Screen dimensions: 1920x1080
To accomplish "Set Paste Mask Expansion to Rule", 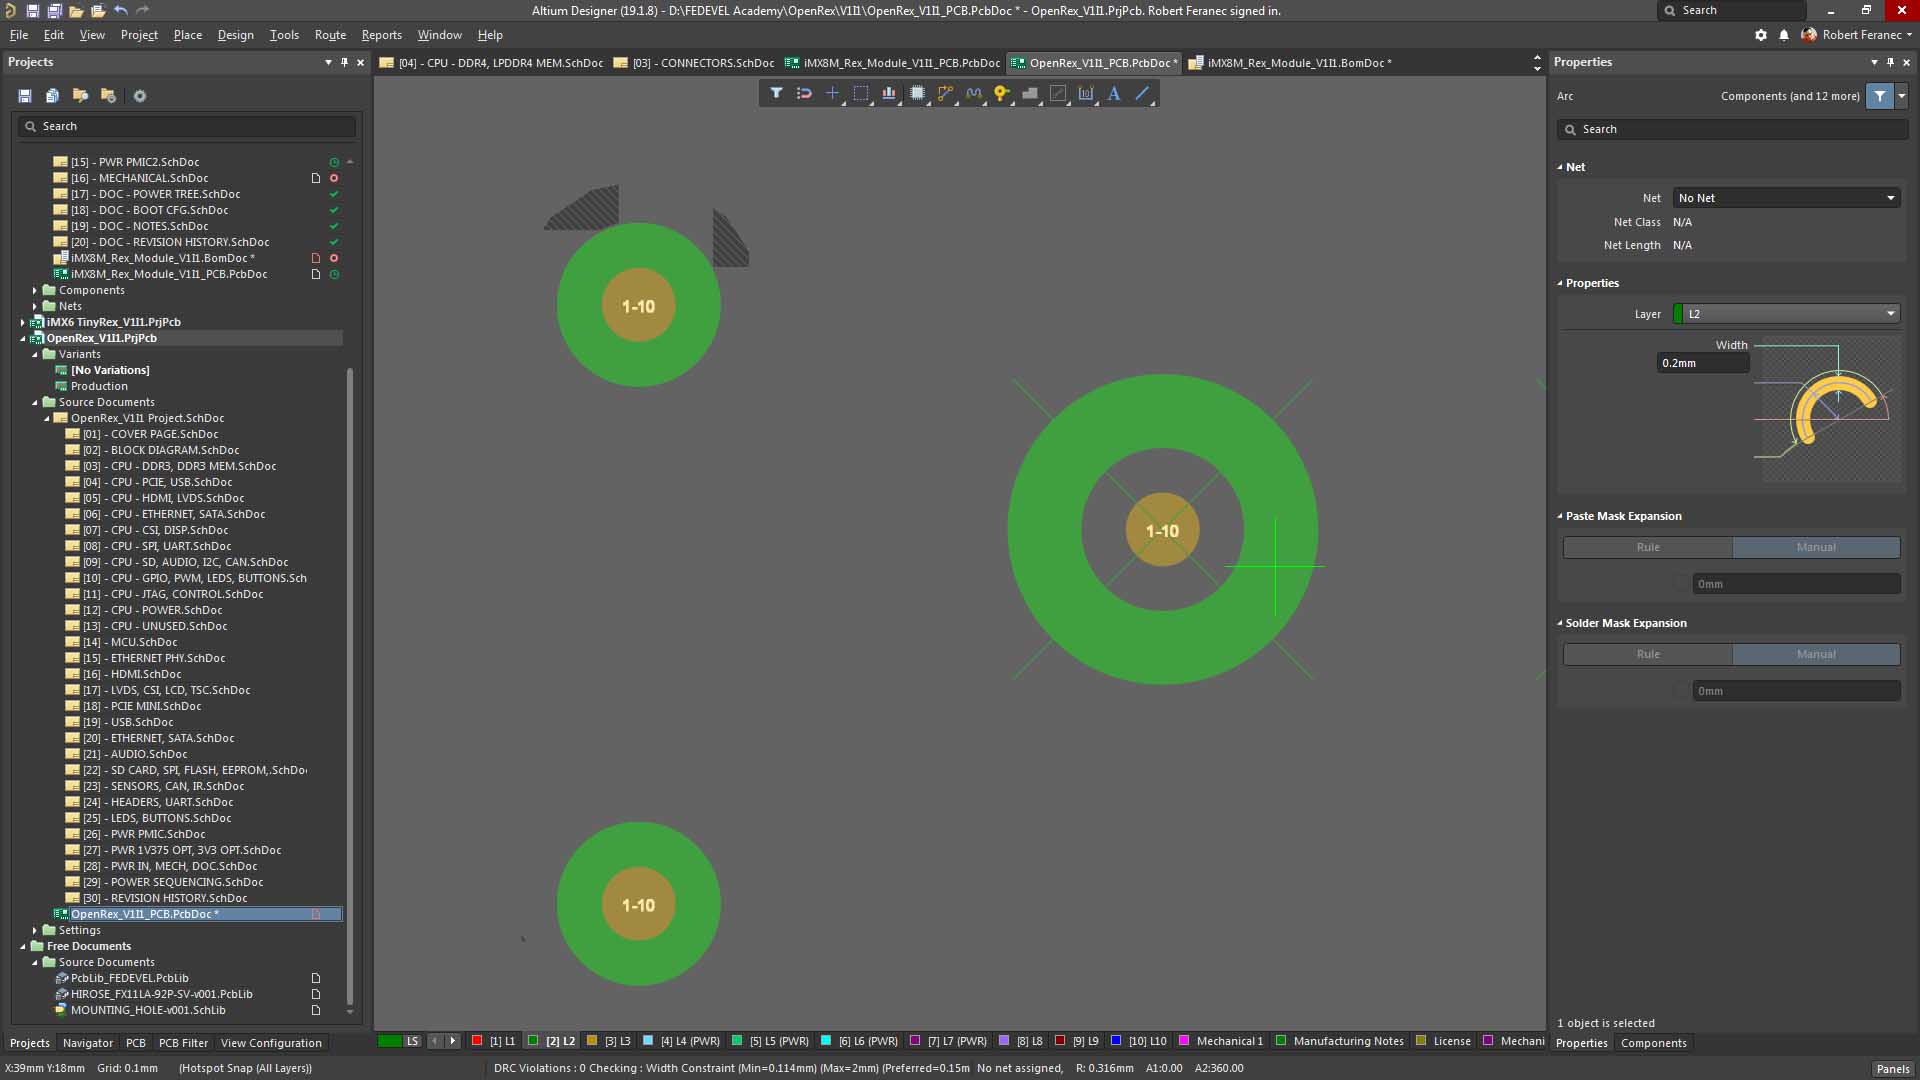I will [x=1648, y=547].
